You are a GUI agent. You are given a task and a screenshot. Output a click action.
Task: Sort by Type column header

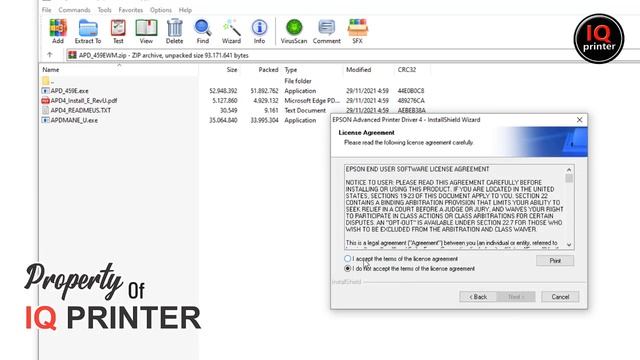291,70
